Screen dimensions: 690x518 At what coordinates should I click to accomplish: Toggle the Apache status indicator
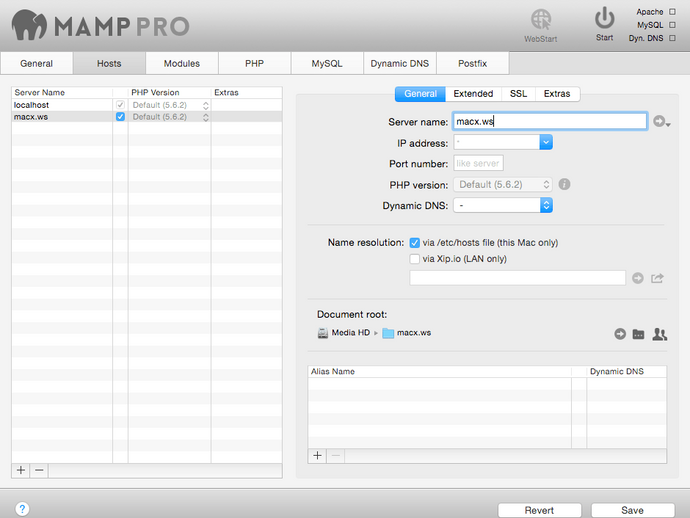click(x=672, y=12)
